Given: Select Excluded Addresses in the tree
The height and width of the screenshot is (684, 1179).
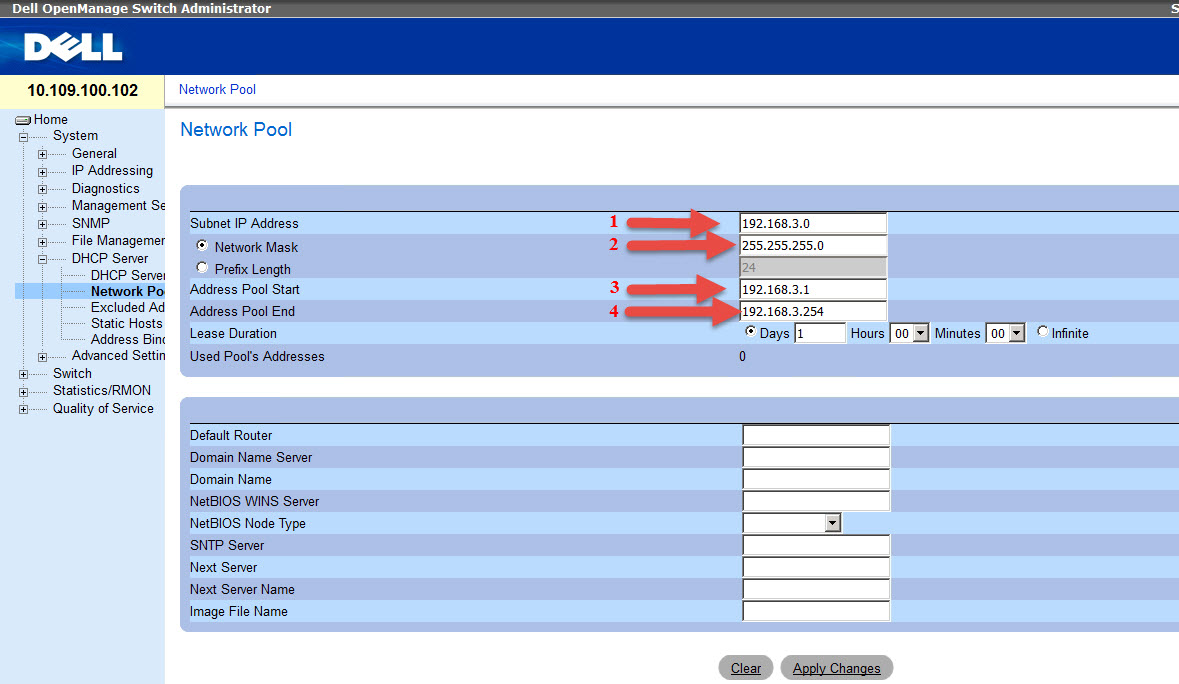Looking at the screenshot, I should click(x=126, y=307).
